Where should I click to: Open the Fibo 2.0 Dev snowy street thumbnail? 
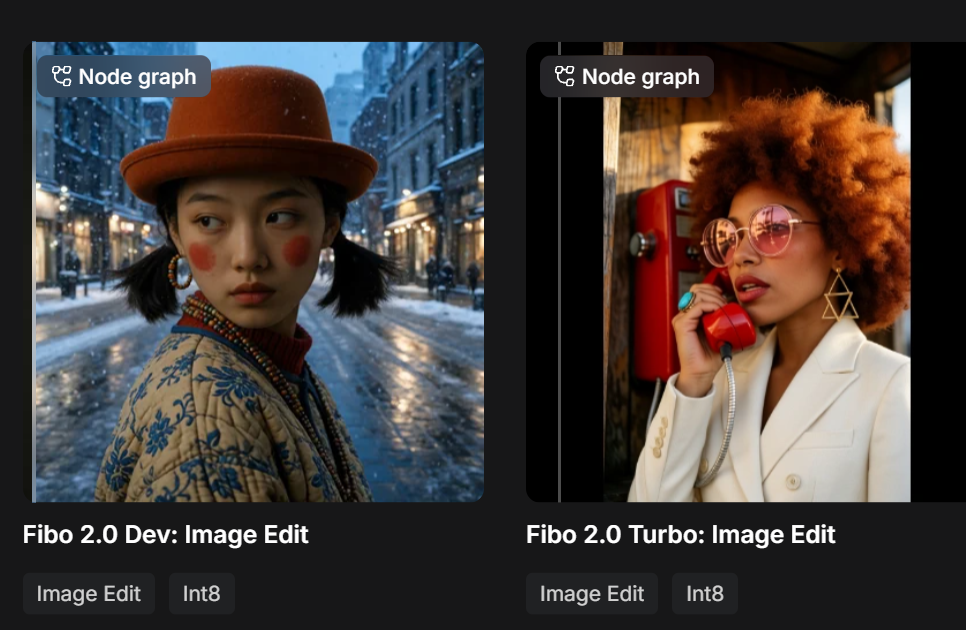tap(253, 272)
